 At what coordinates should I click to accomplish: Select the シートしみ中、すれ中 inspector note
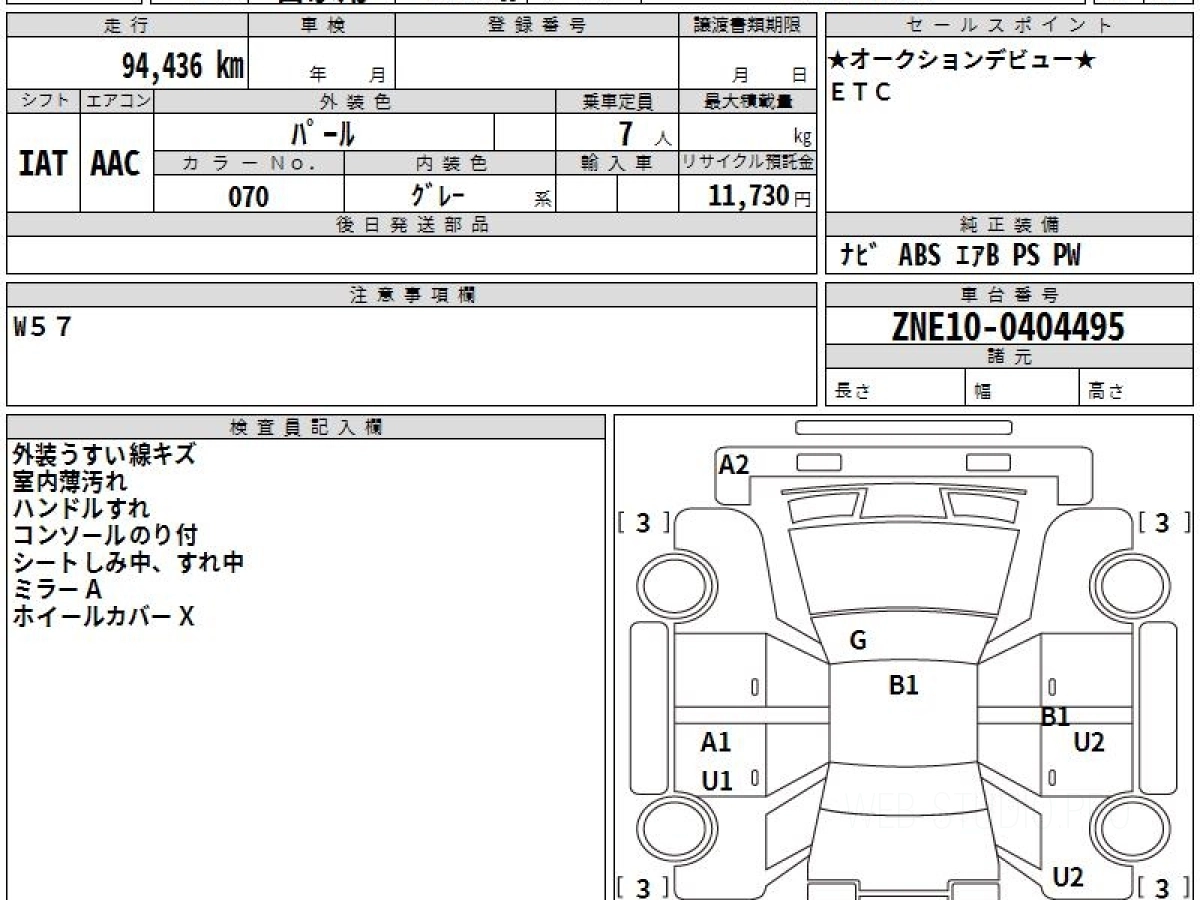coord(128,562)
